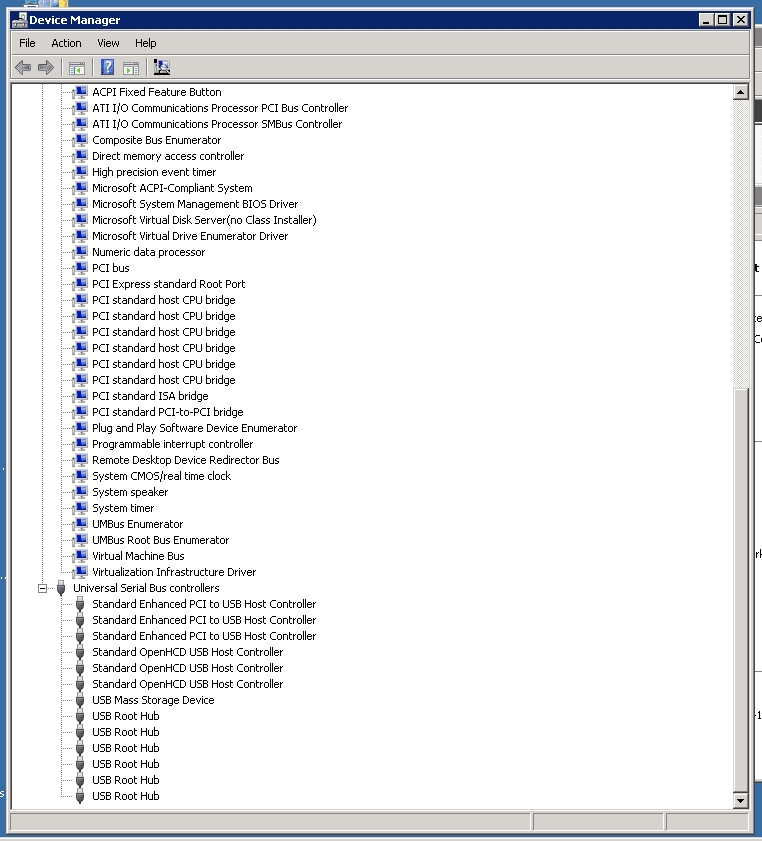Select the first Standard OpenHCD USB Host Controller
This screenshot has height=841, width=762.
pos(188,653)
